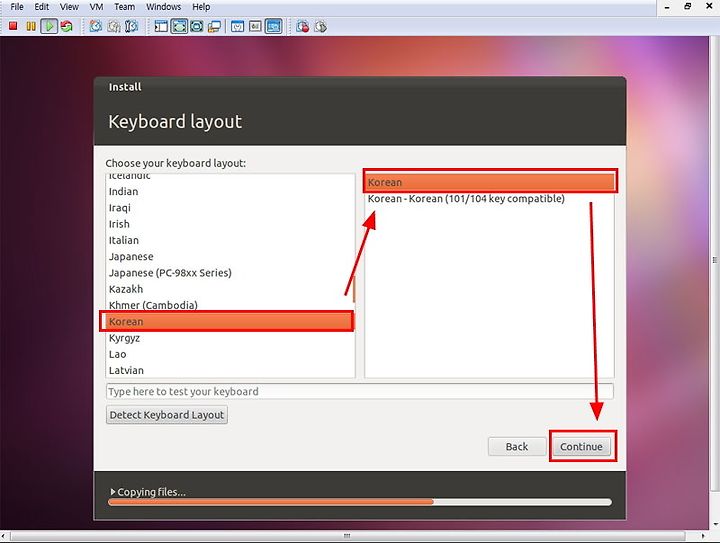This screenshot has width=720, height=543.
Task: Click the Continue button
Action: 581,446
